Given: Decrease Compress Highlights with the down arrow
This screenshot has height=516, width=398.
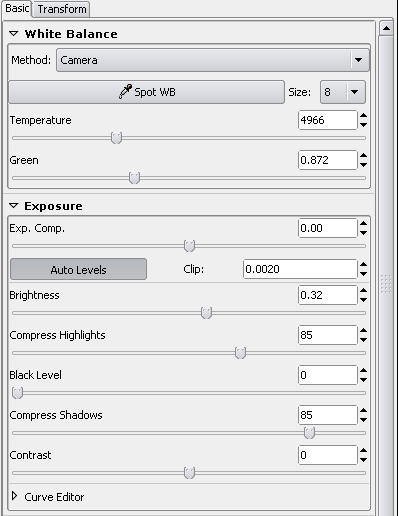Looking at the screenshot, I should pos(363,340).
